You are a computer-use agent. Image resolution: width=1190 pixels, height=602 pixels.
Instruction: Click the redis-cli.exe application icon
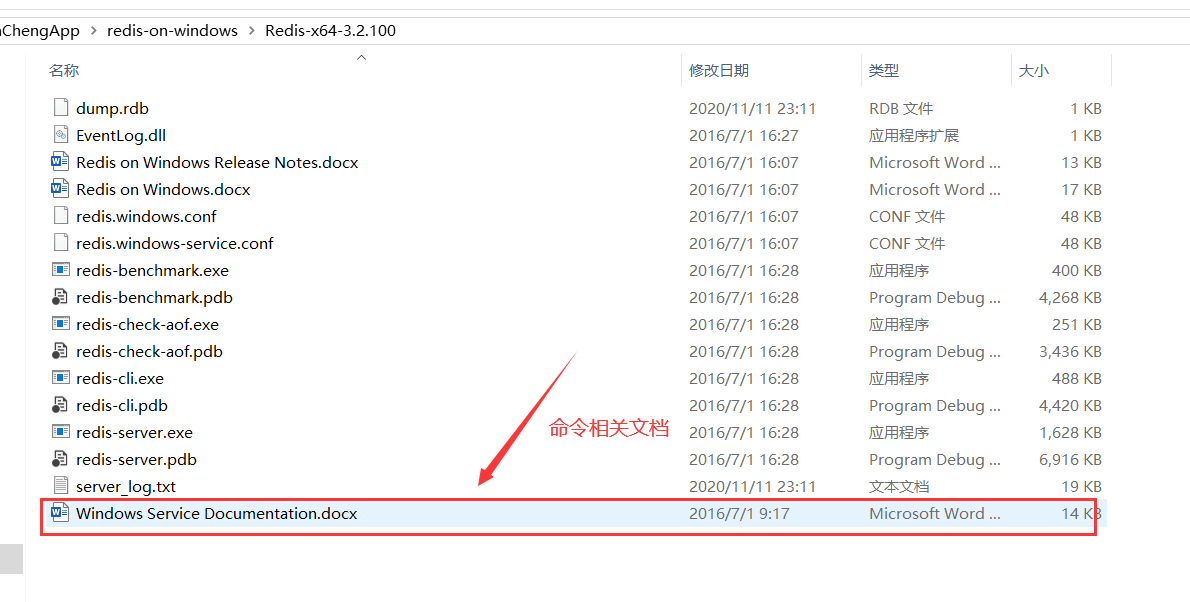tap(61, 378)
